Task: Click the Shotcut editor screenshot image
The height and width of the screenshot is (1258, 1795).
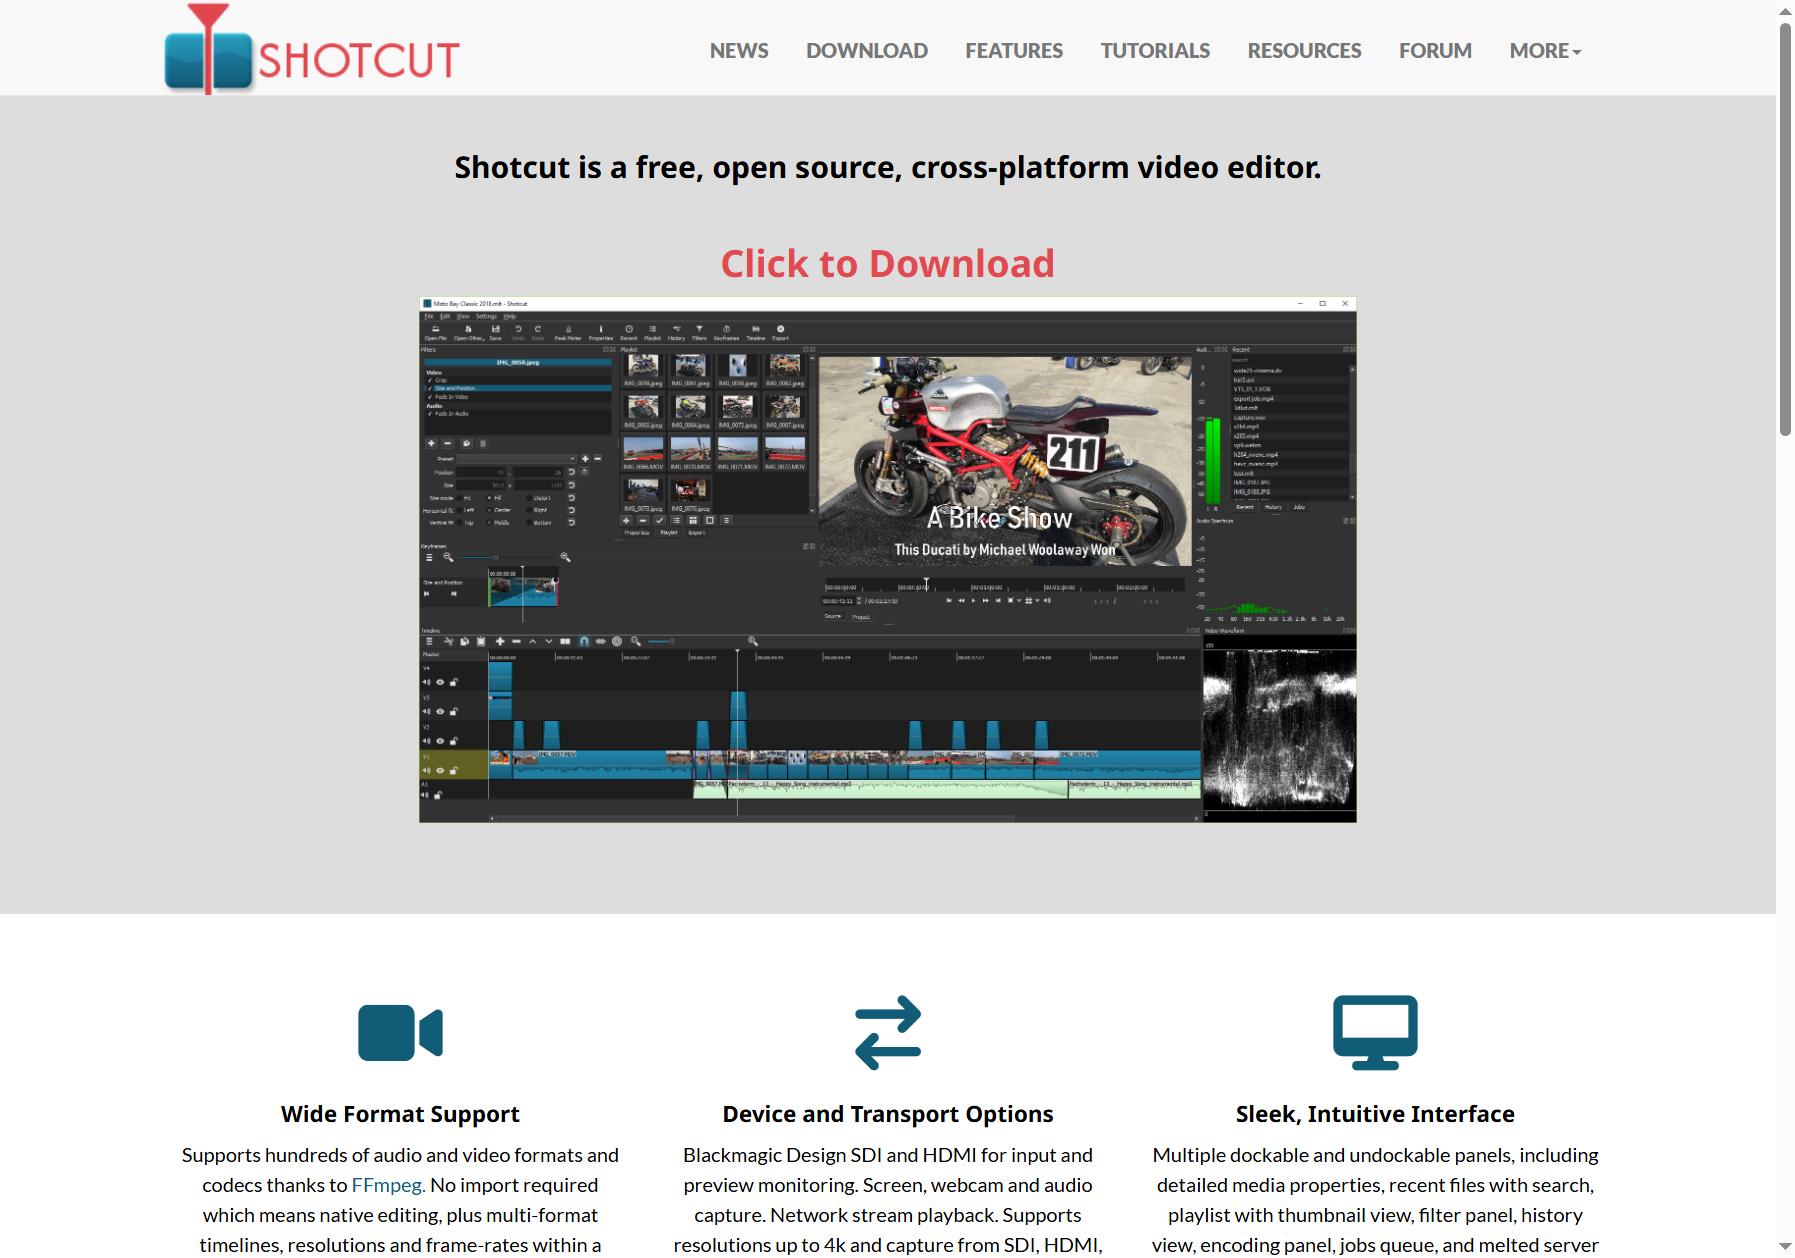Action: point(888,560)
